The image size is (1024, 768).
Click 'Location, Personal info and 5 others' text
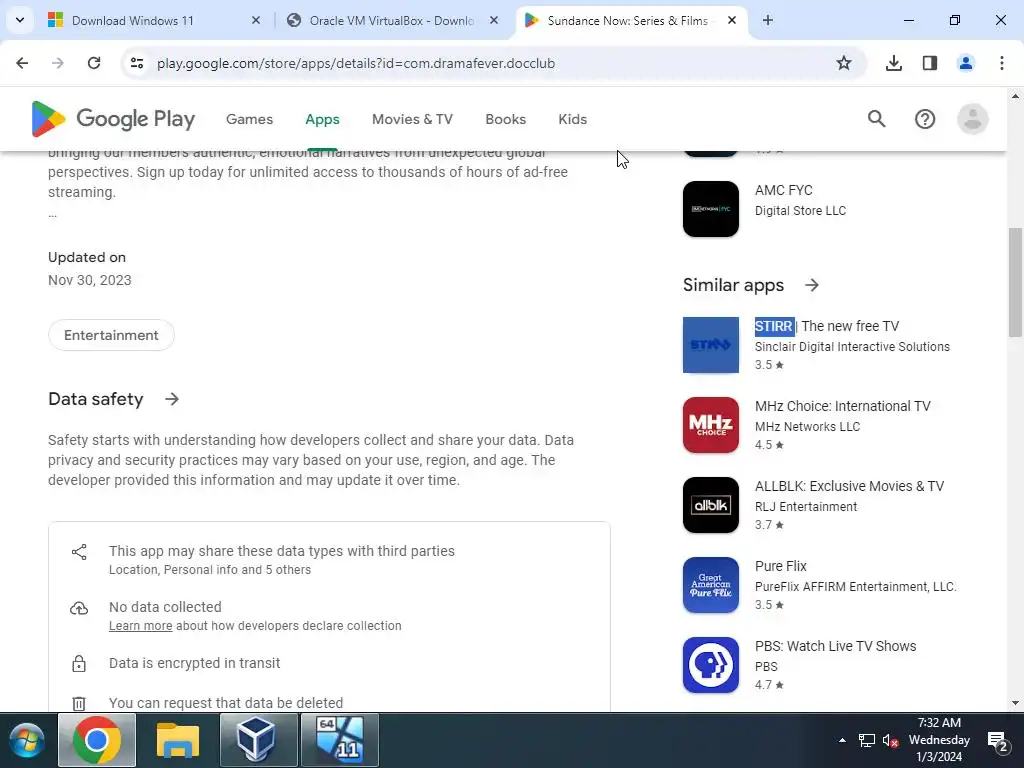point(210,570)
